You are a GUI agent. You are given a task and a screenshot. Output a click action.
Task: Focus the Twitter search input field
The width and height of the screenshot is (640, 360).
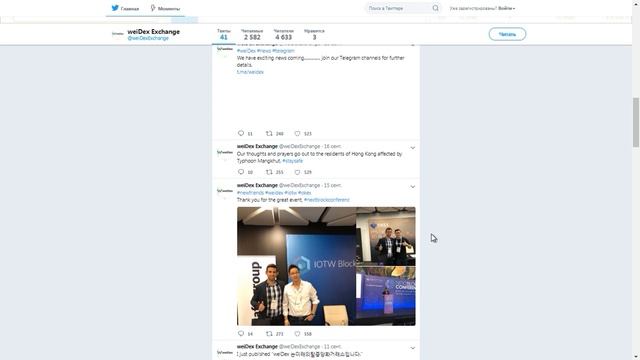click(x=398, y=8)
